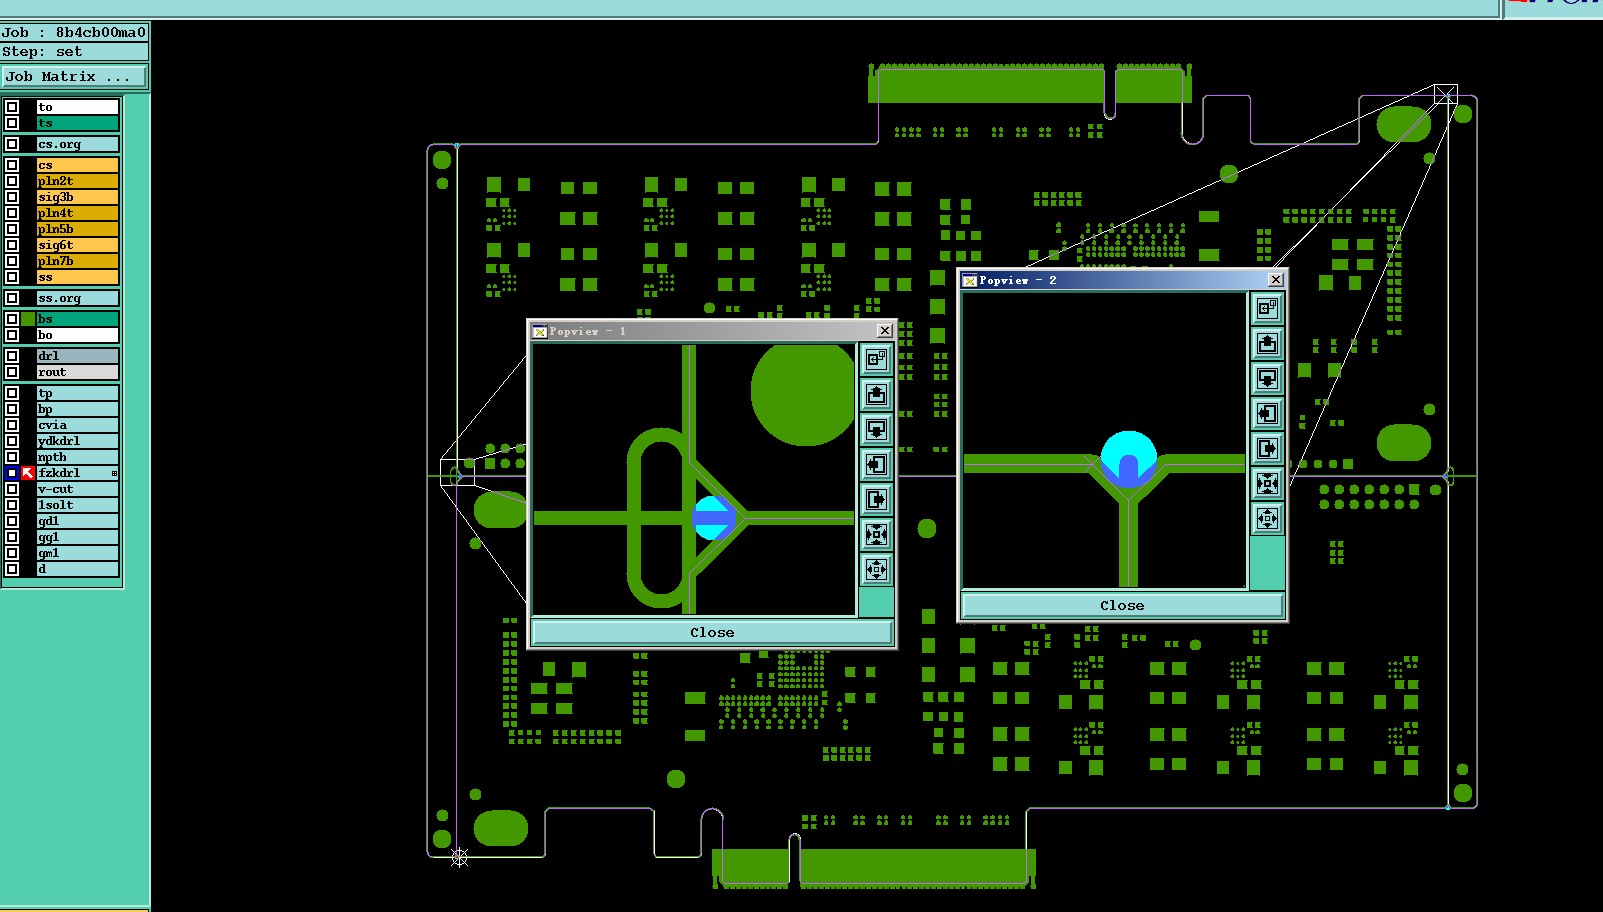Toggle the checkbox for layer pln2t
Image resolution: width=1603 pixels, height=912 pixels.
pyautogui.click(x=12, y=181)
